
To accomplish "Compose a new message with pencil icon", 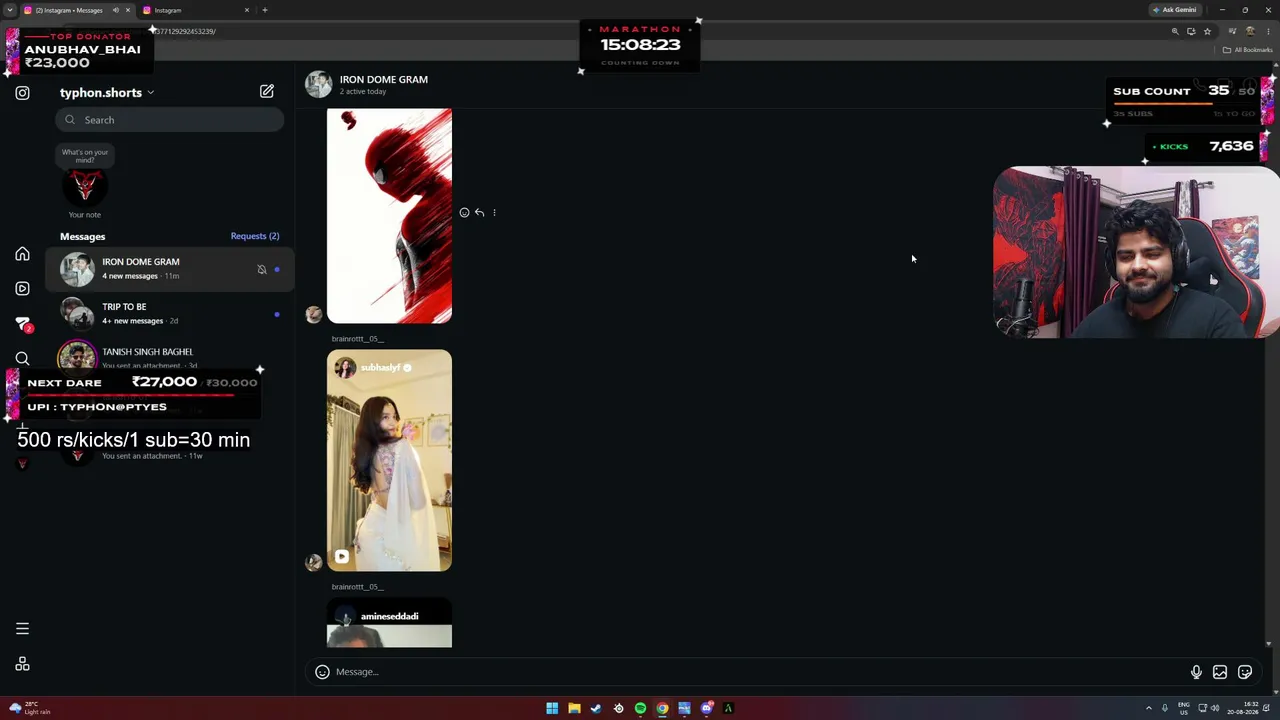I will (x=267, y=91).
